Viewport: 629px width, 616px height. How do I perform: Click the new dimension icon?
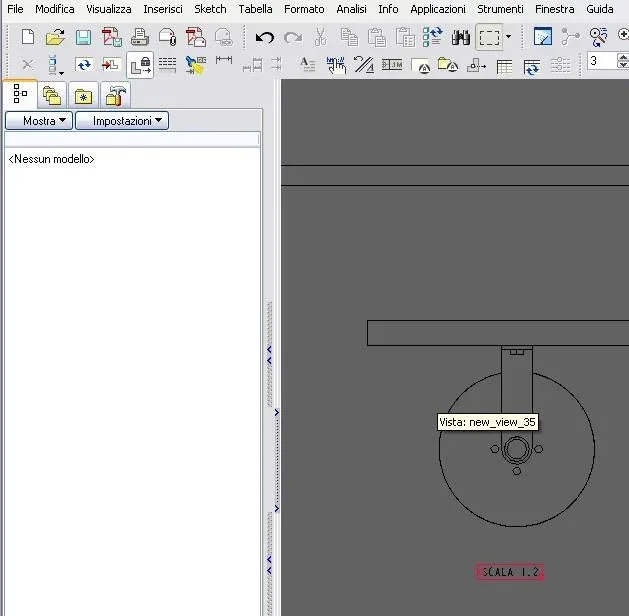223,60
